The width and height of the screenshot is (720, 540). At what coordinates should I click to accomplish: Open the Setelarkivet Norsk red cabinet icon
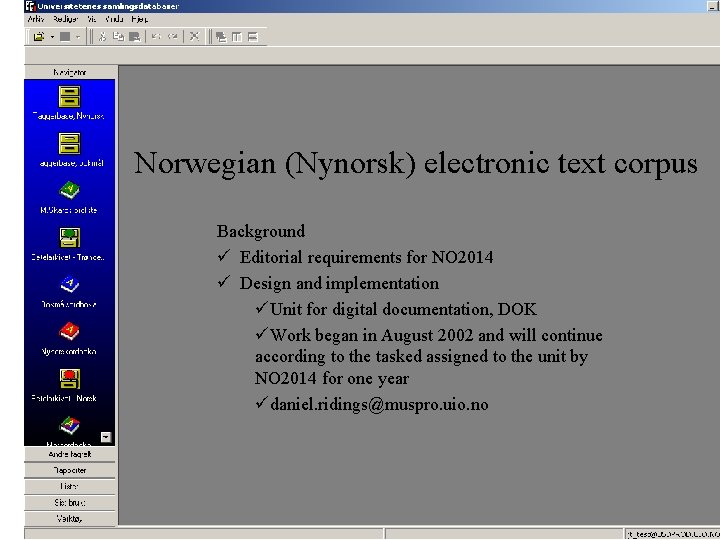tap(69, 378)
